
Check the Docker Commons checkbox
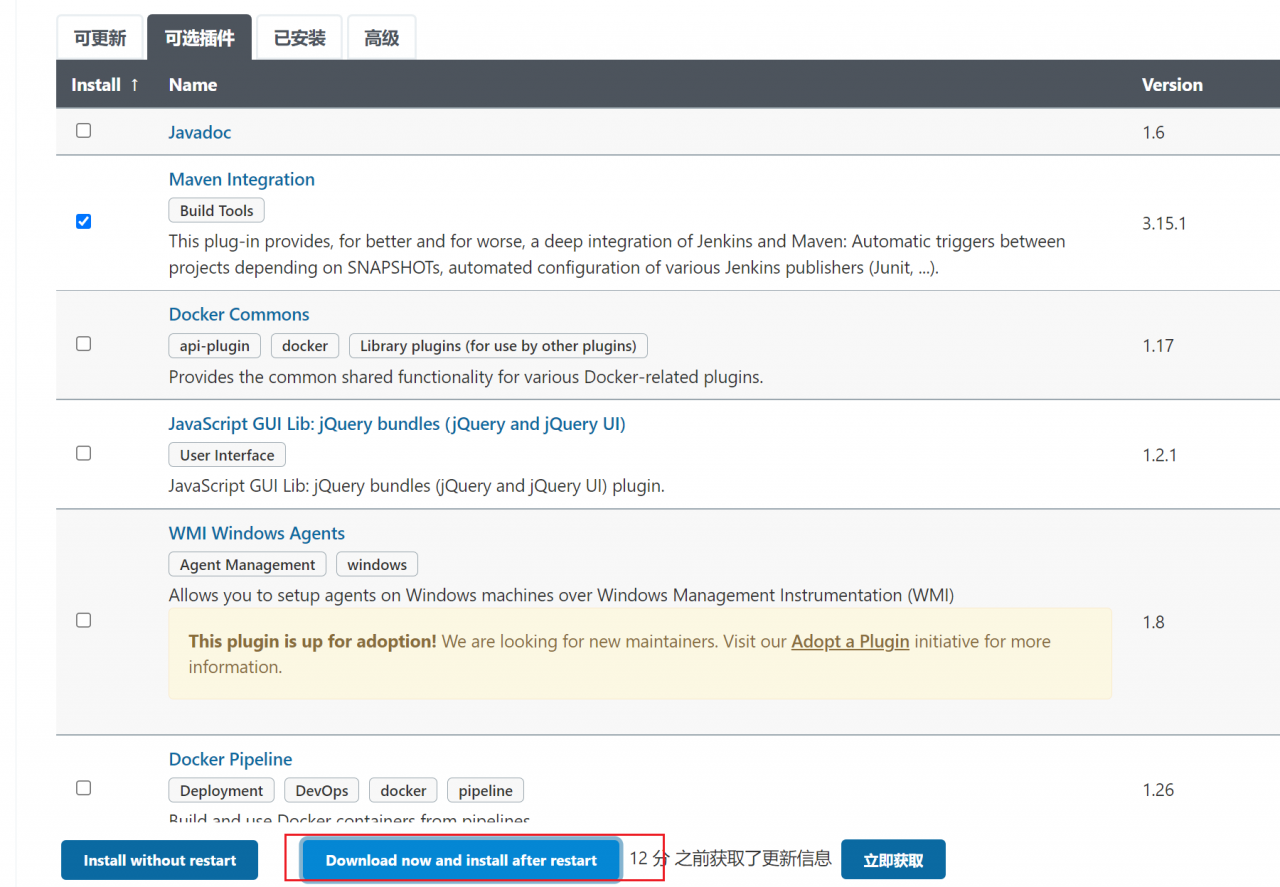click(83, 344)
